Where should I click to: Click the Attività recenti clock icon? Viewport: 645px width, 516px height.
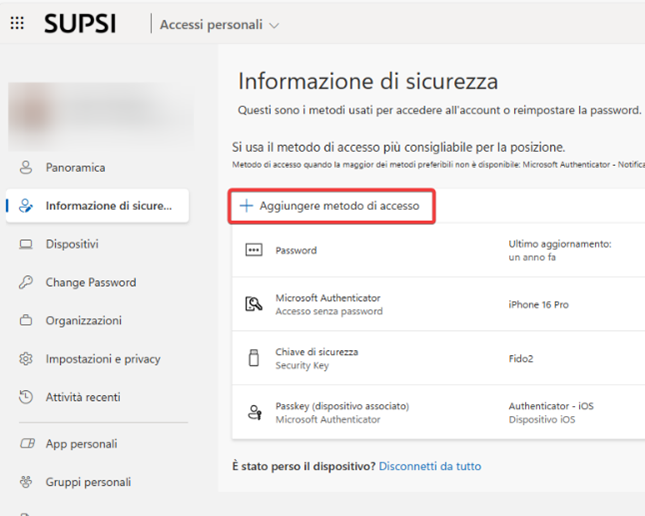point(26,397)
